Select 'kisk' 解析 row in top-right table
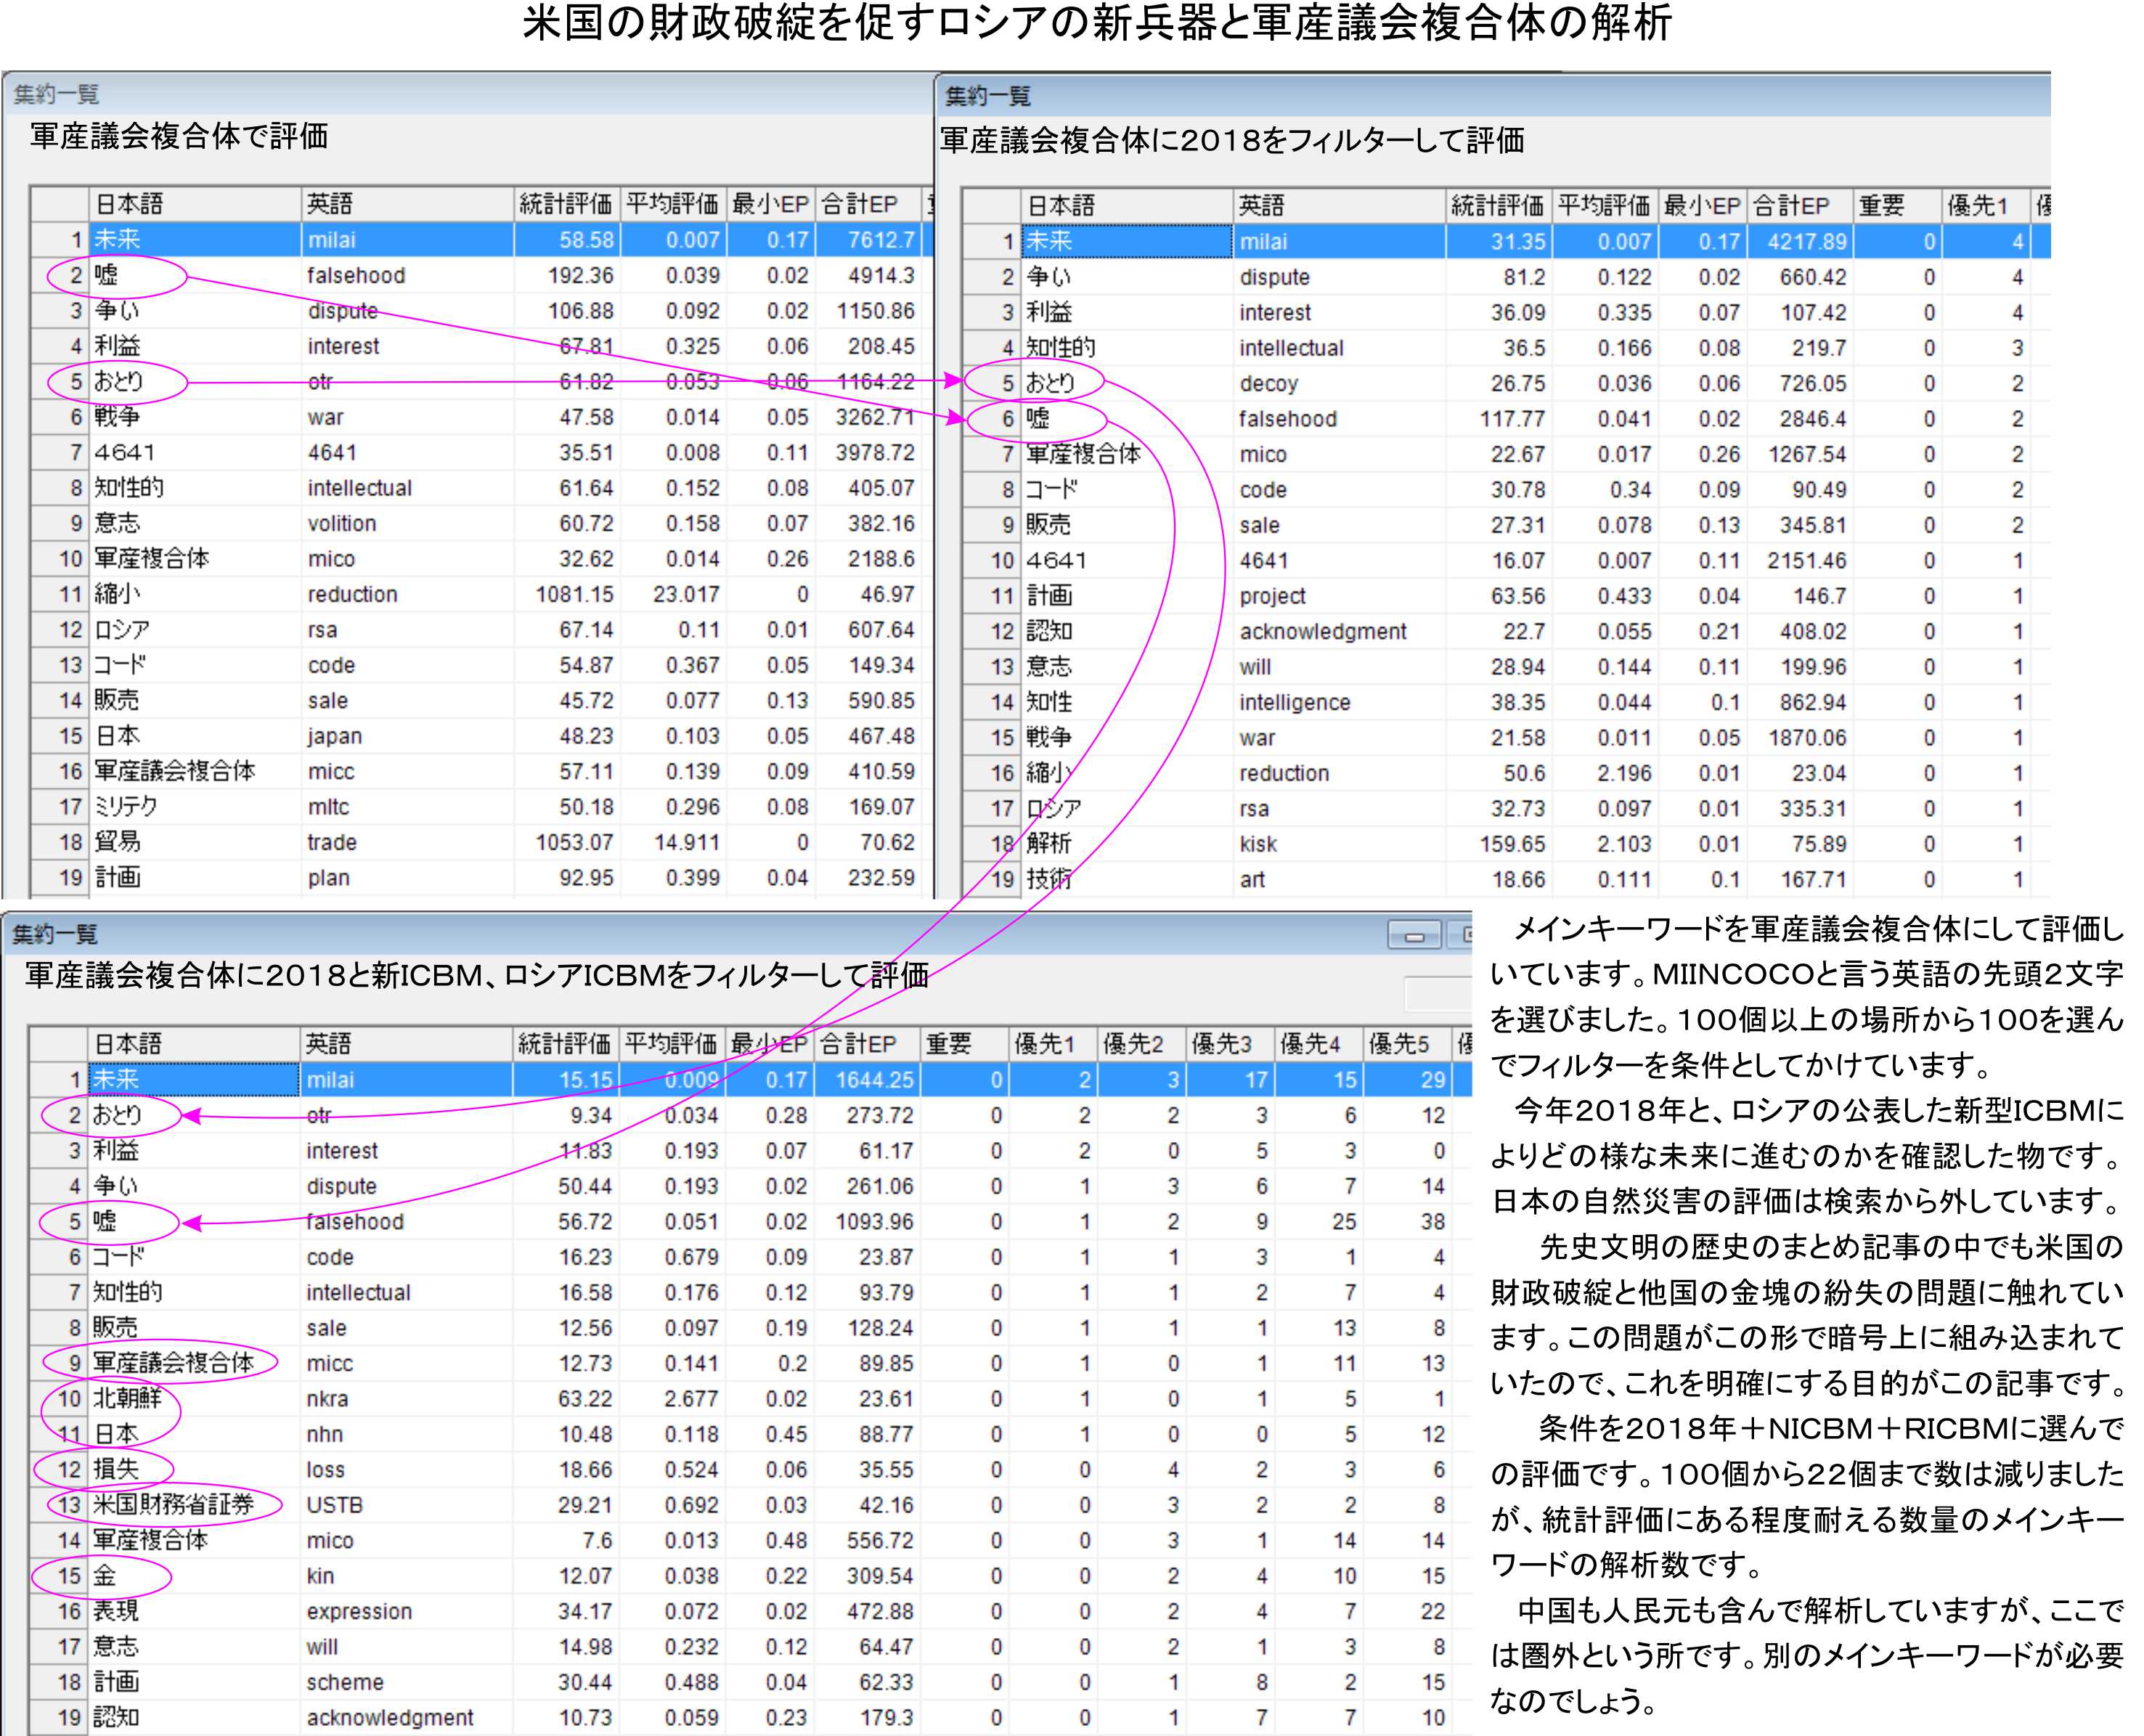 [x=1506, y=845]
